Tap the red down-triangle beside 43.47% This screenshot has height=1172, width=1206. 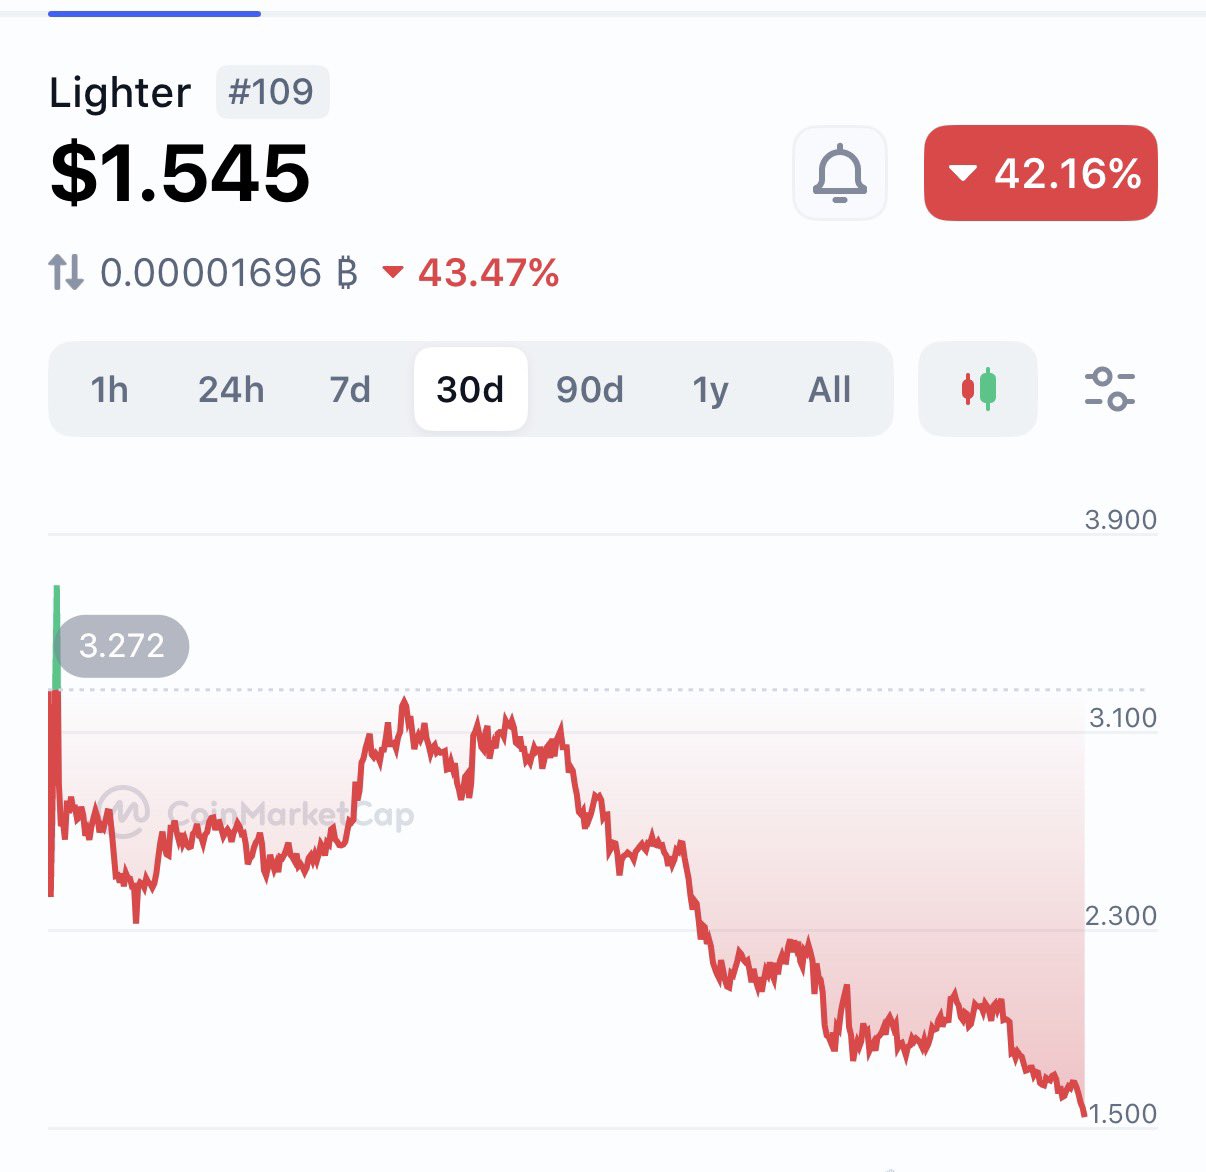pos(393,272)
